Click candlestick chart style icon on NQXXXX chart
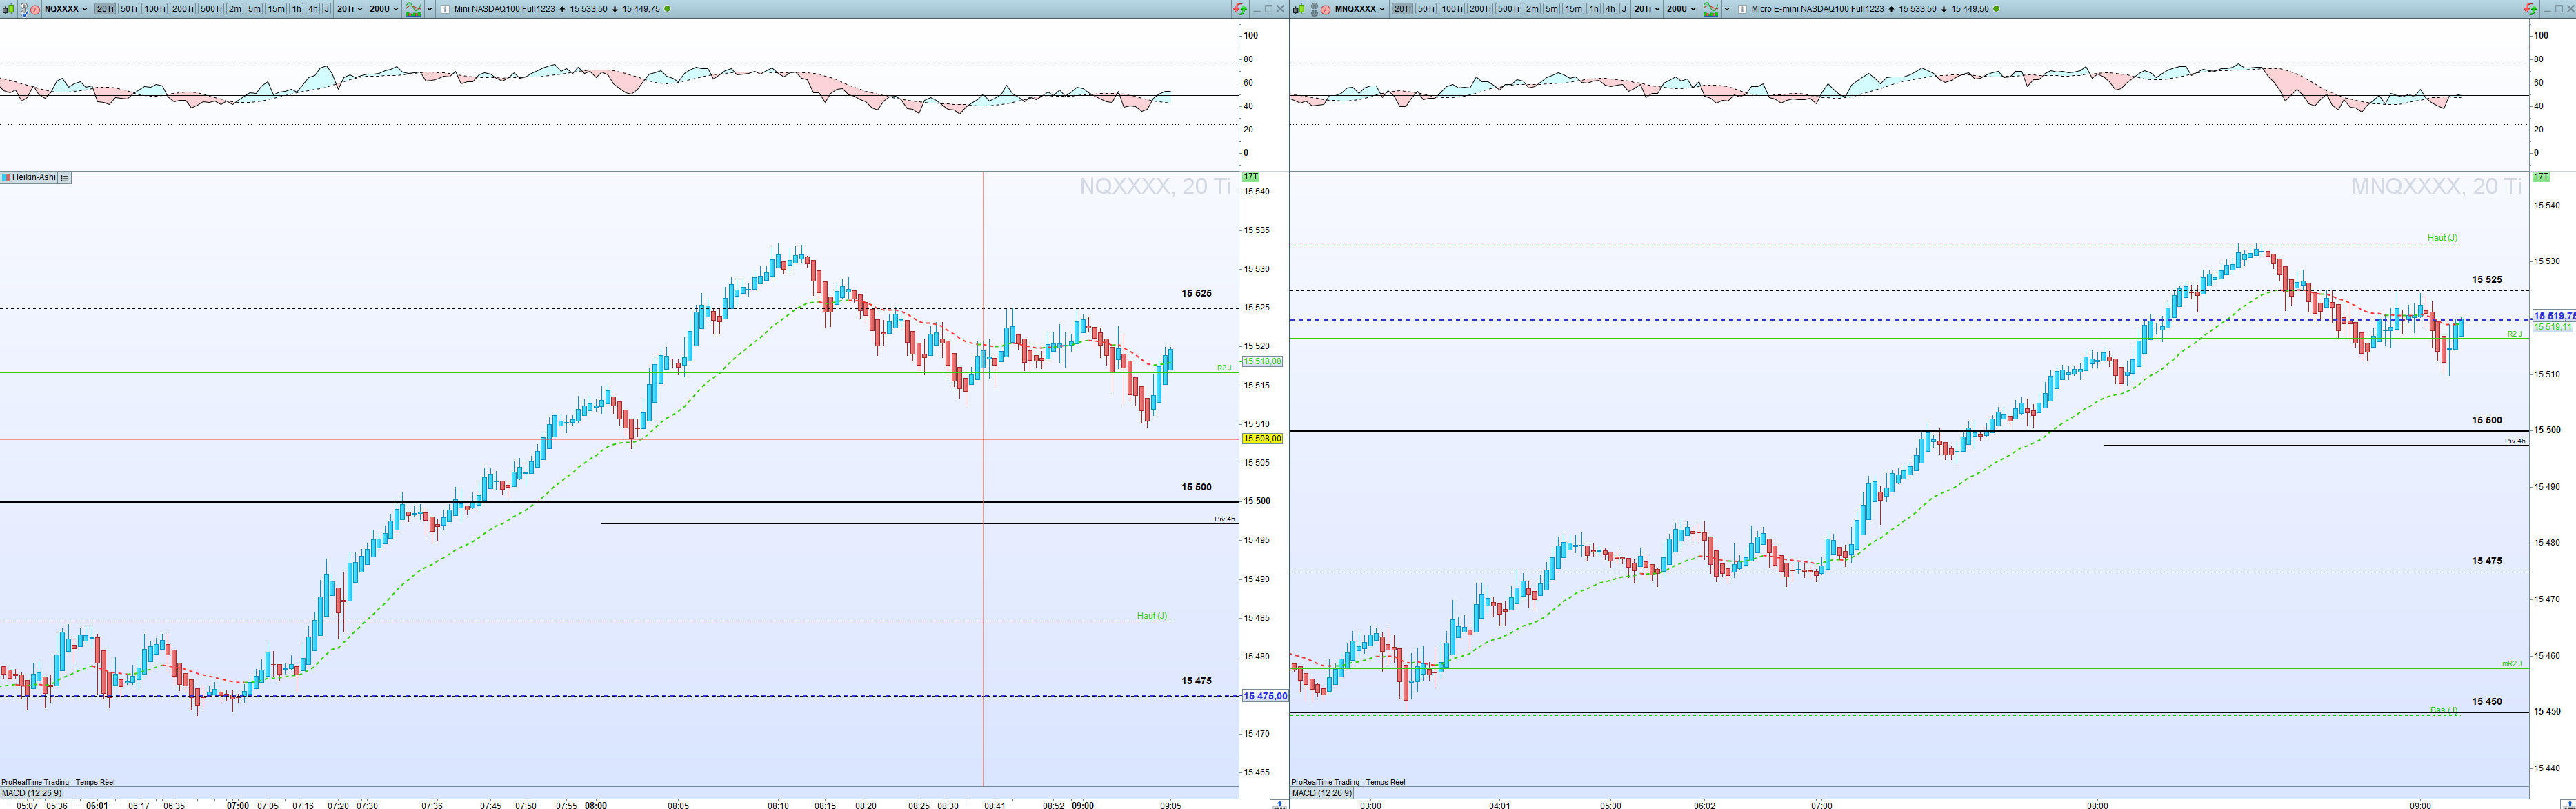Screen dimensions: 2576x809 click(x=8, y=9)
